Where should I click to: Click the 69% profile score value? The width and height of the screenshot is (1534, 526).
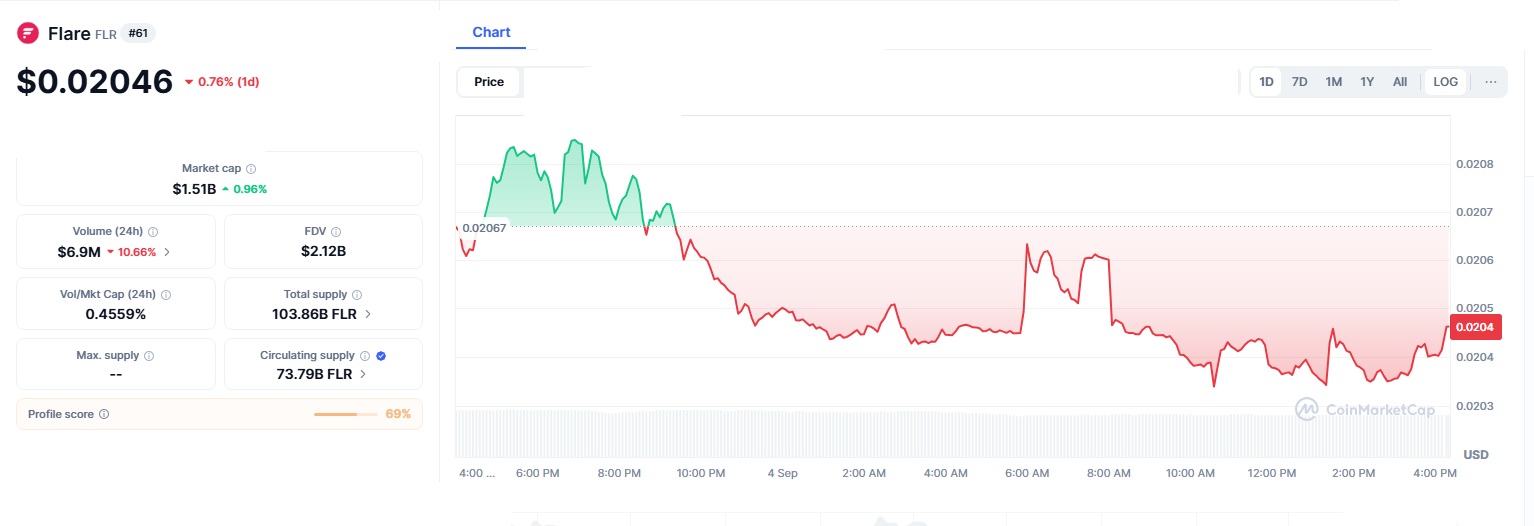pyautogui.click(x=398, y=414)
